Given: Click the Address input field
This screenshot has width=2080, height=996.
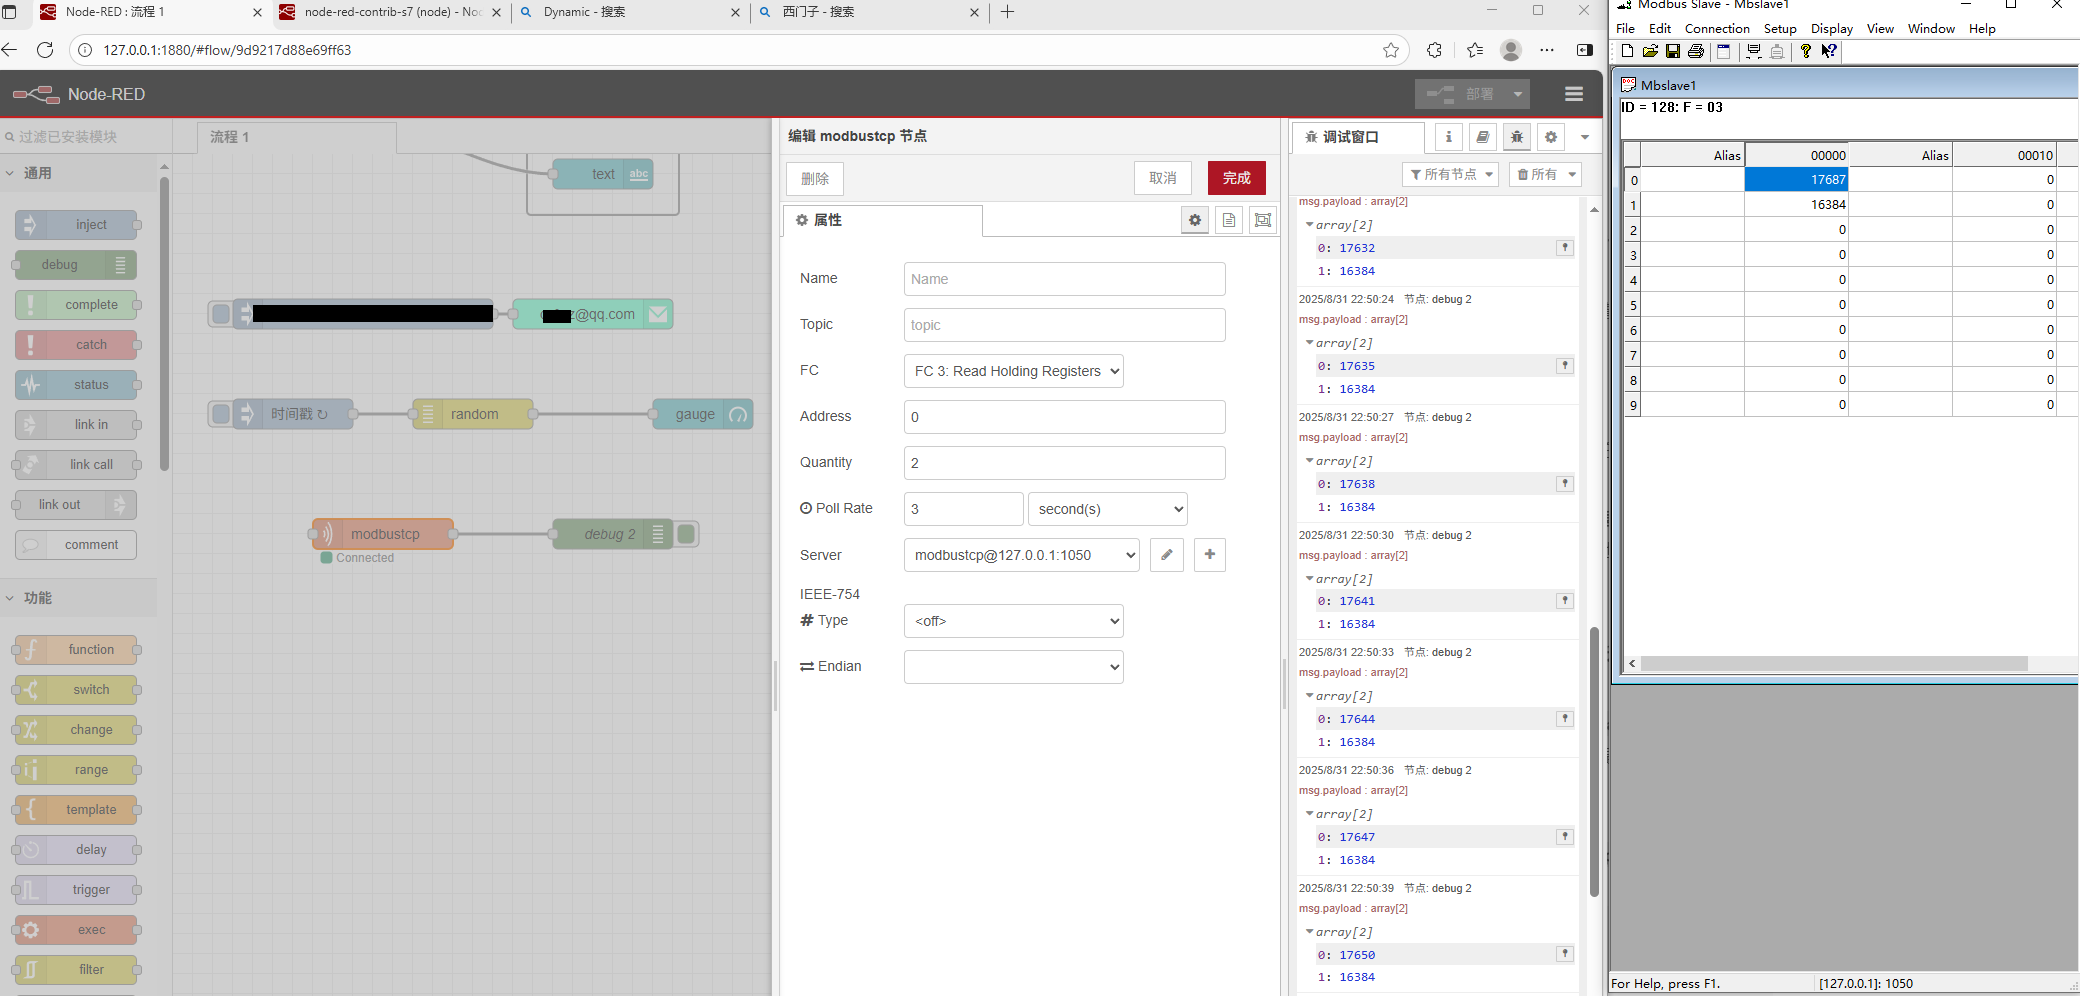Looking at the screenshot, I should pos(1065,417).
